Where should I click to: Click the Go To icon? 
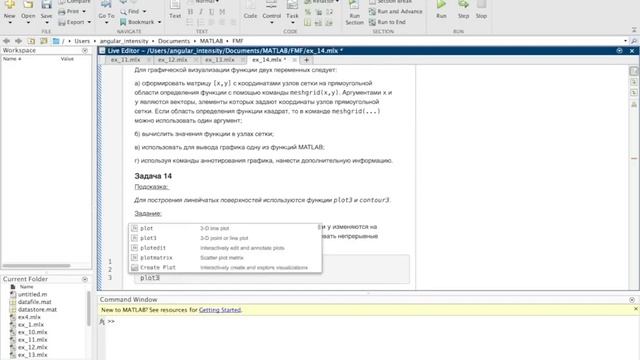click(x=107, y=5)
